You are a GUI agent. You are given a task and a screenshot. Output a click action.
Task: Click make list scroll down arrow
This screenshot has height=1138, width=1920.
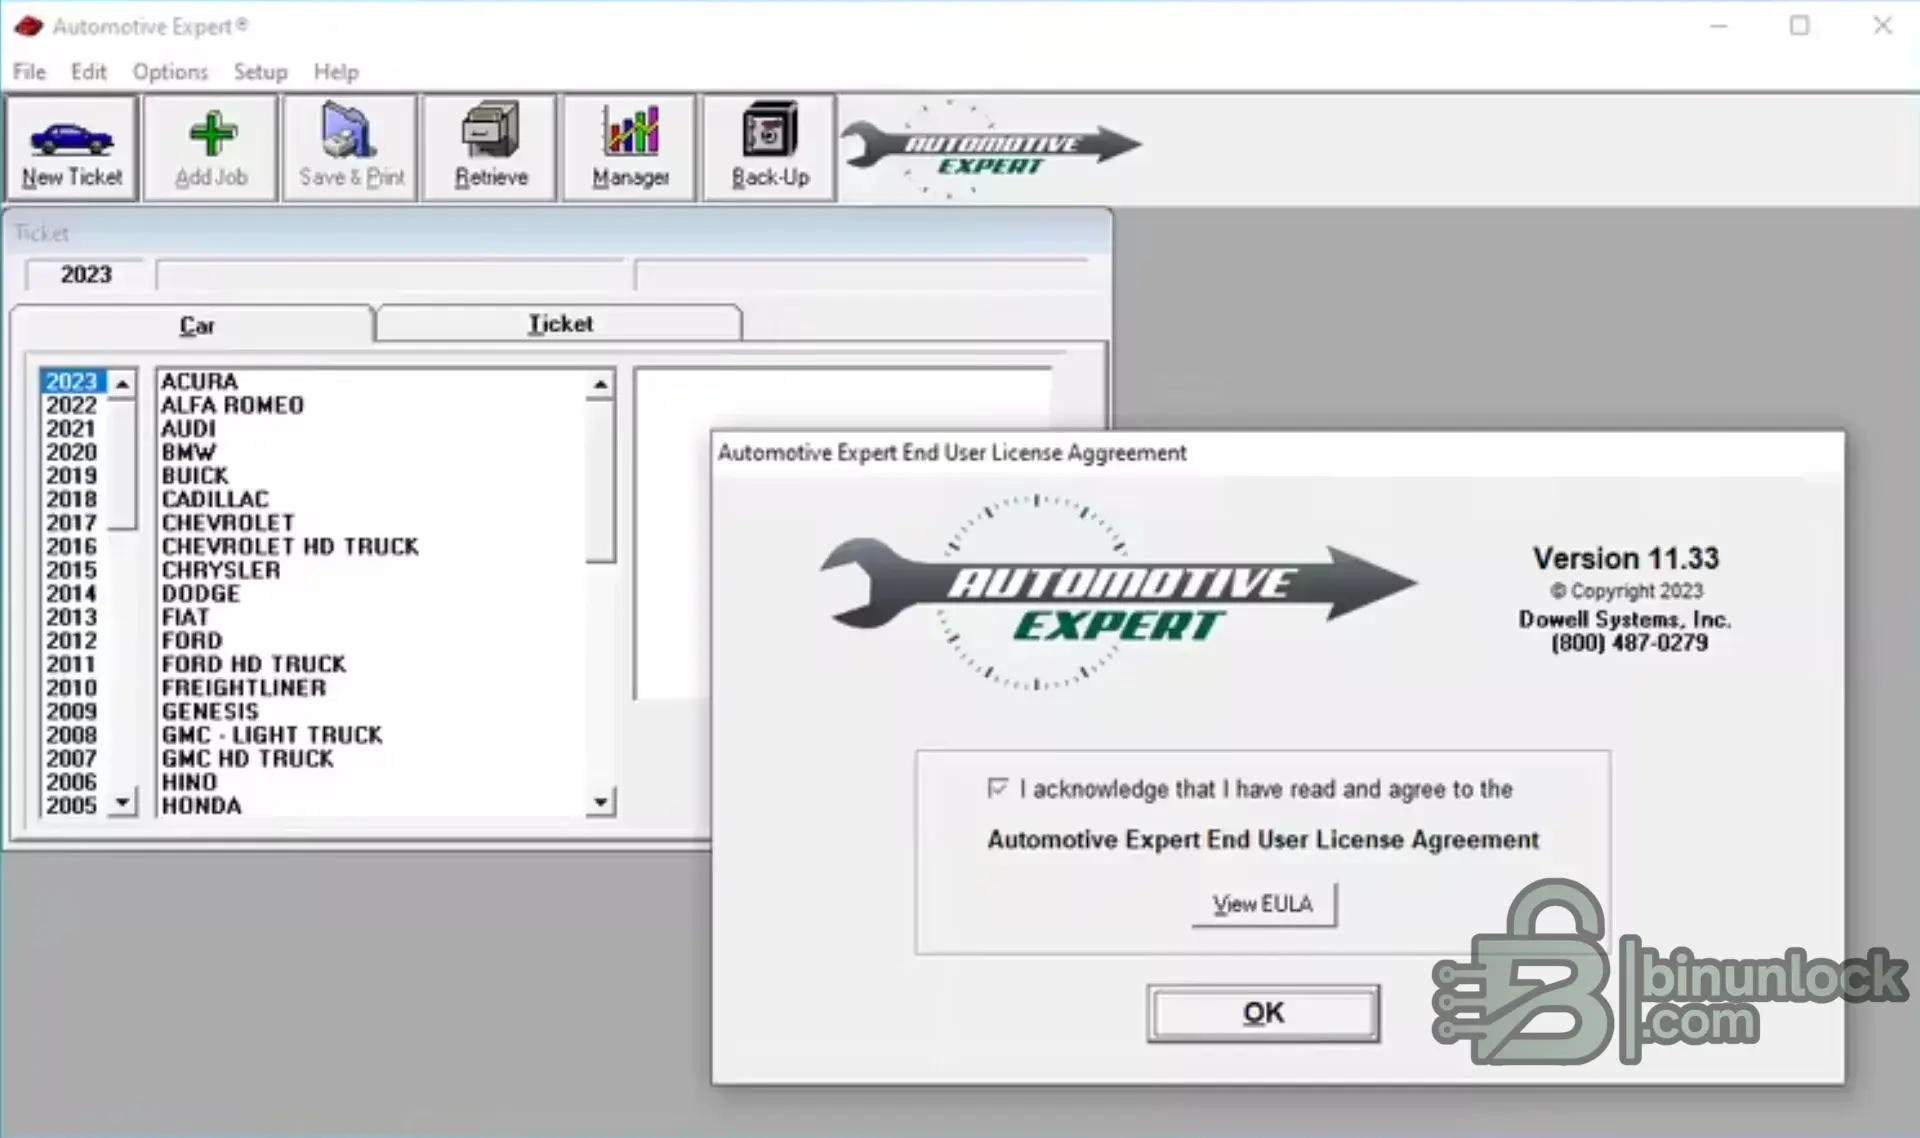(x=600, y=802)
